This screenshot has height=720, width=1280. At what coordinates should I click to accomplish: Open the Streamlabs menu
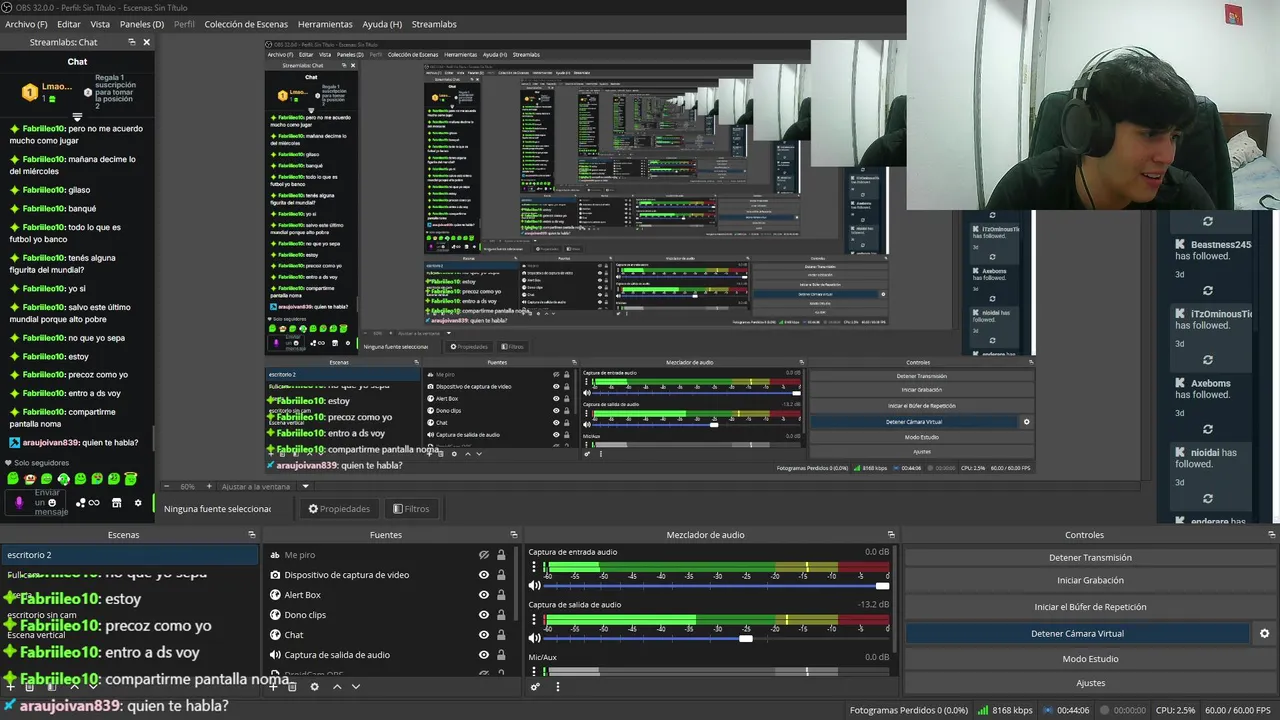434,24
